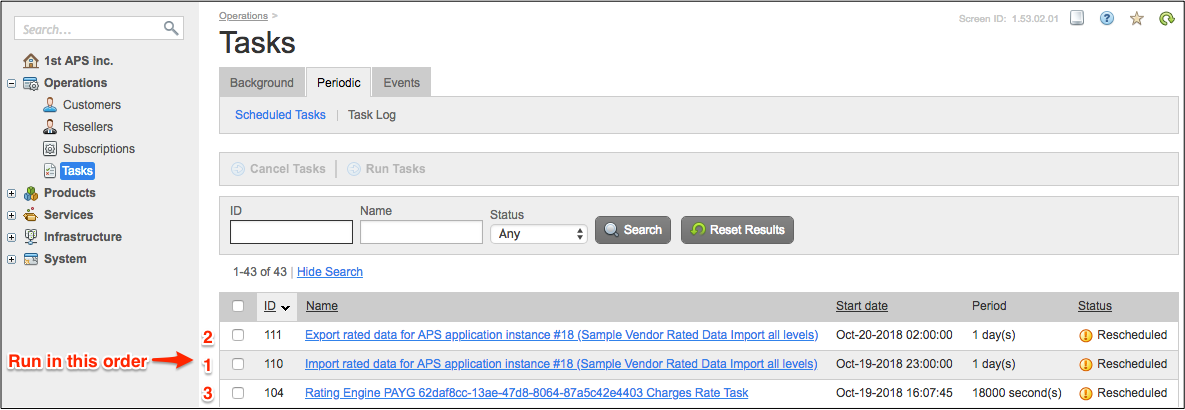Toggle the select-all checkbox in table header

[238, 306]
